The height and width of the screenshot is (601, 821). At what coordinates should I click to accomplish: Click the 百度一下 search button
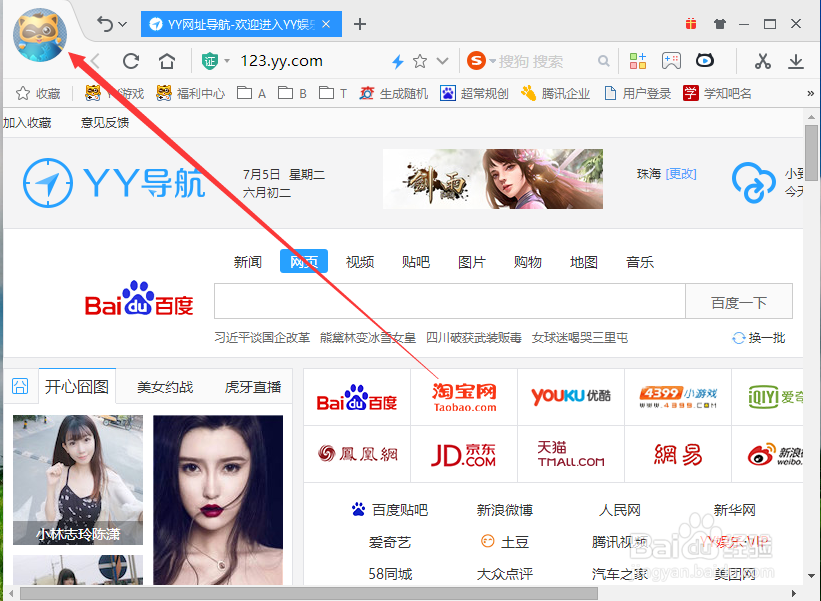click(739, 301)
